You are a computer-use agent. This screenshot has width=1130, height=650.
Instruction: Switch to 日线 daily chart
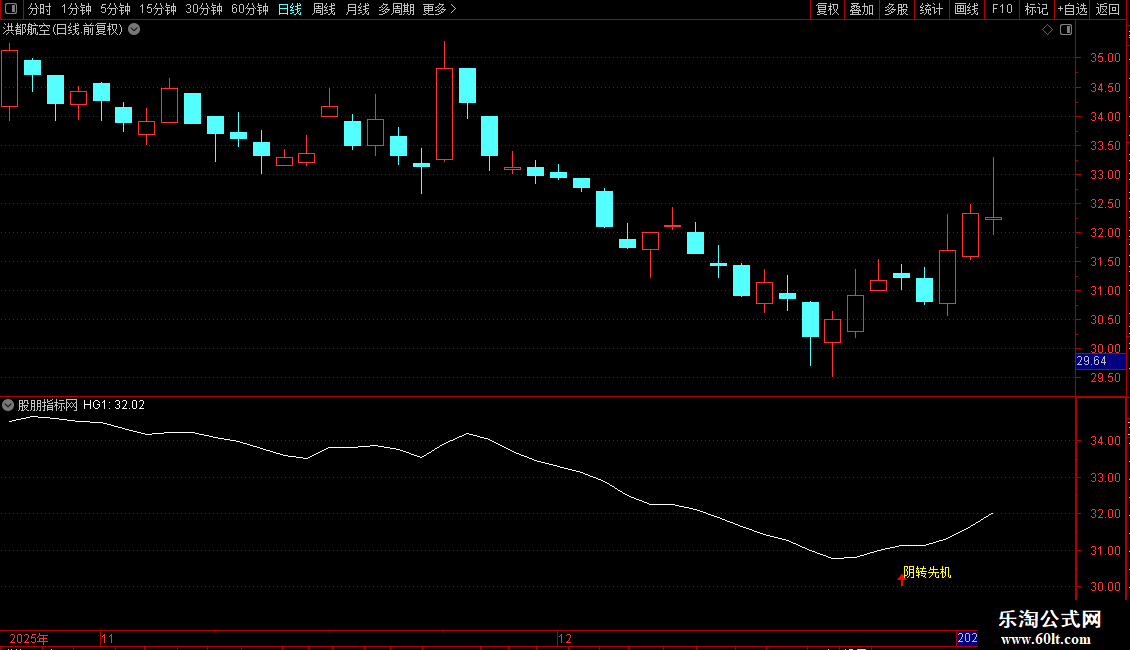[290, 9]
